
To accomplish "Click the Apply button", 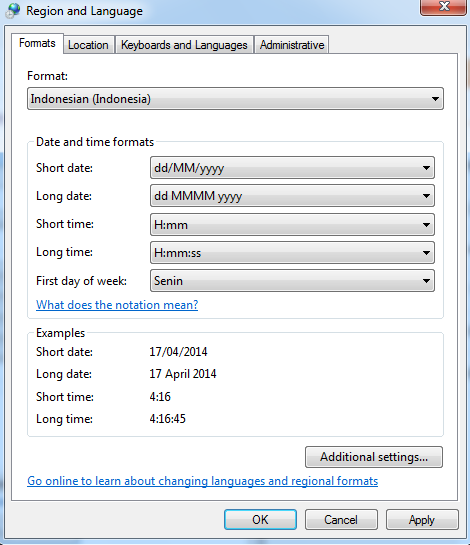I will pyautogui.click(x=422, y=520).
